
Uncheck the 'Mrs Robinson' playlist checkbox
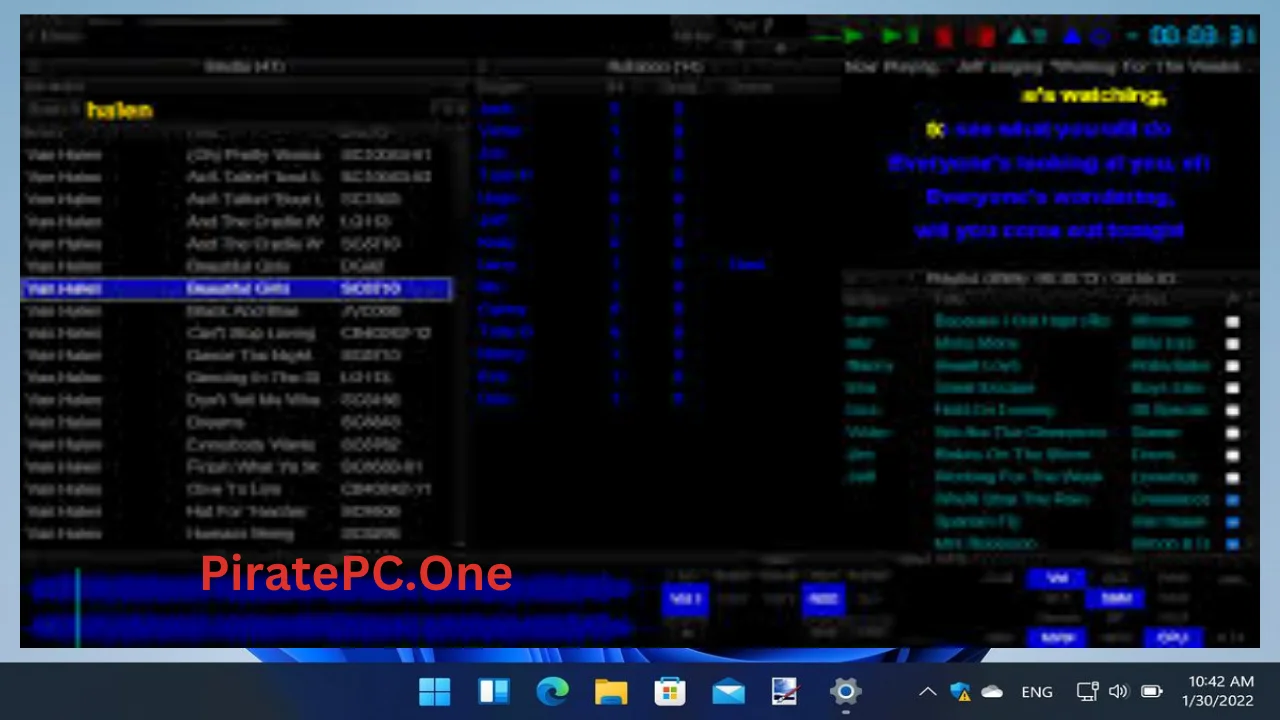[x=1232, y=544]
